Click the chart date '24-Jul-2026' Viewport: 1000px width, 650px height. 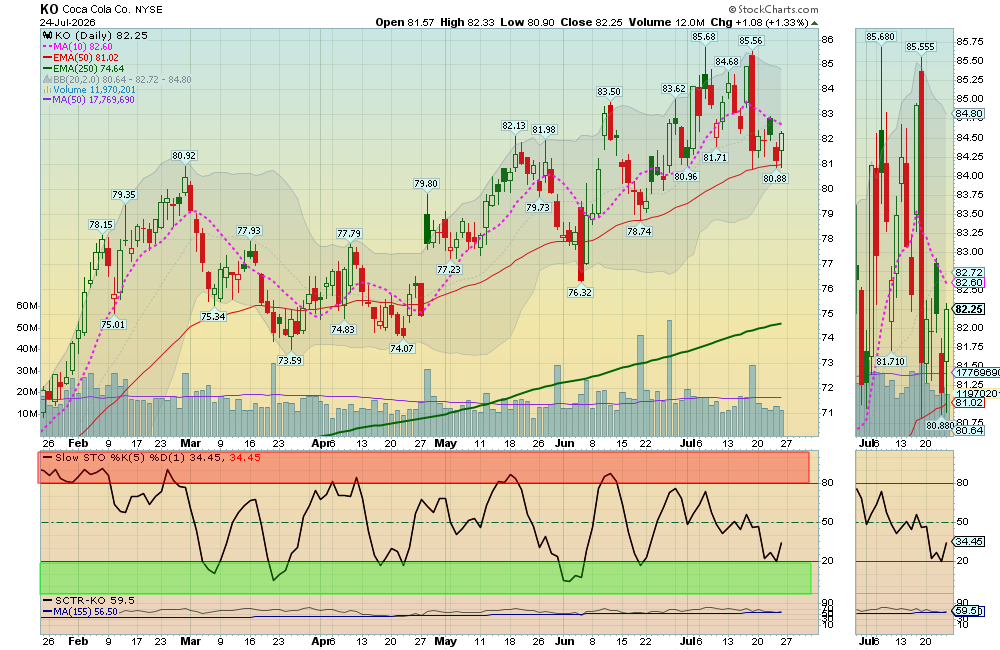coord(68,22)
